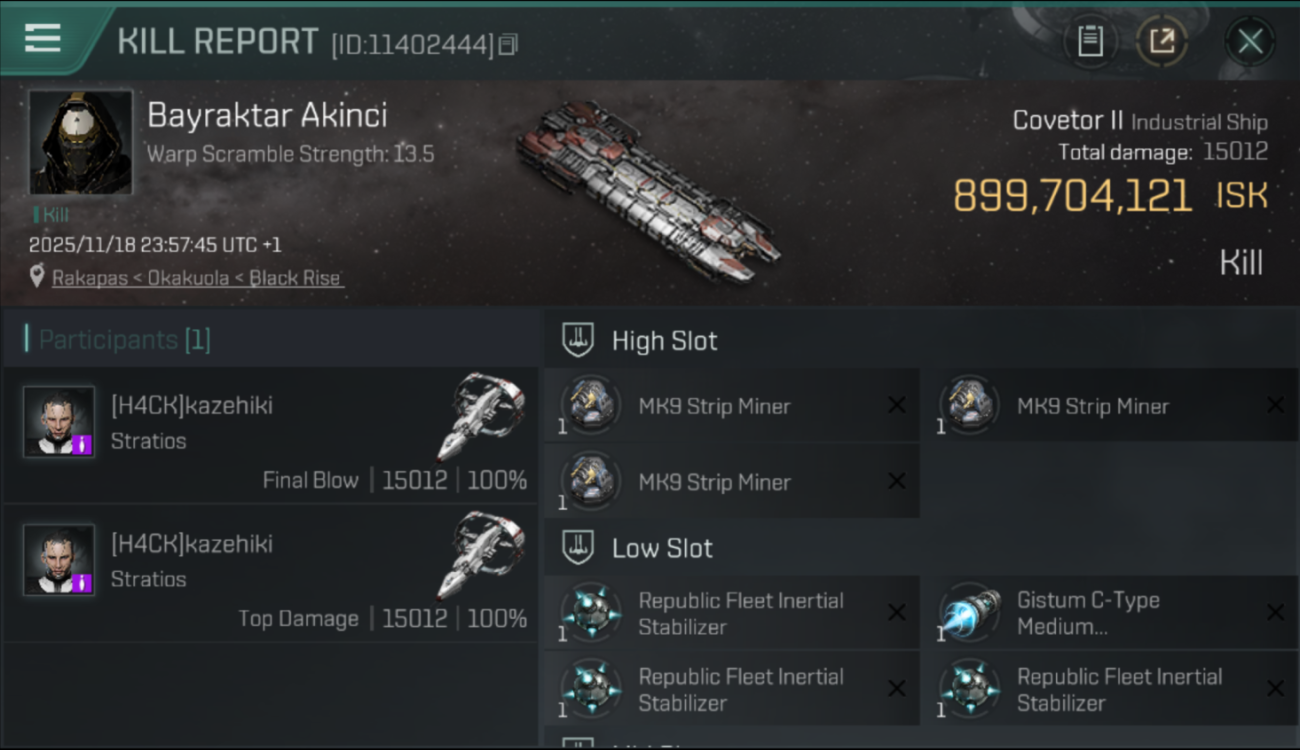This screenshot has width=1300, height=750.
Task: Click the clipboard report icon
Action: [x=1090, y=41]
